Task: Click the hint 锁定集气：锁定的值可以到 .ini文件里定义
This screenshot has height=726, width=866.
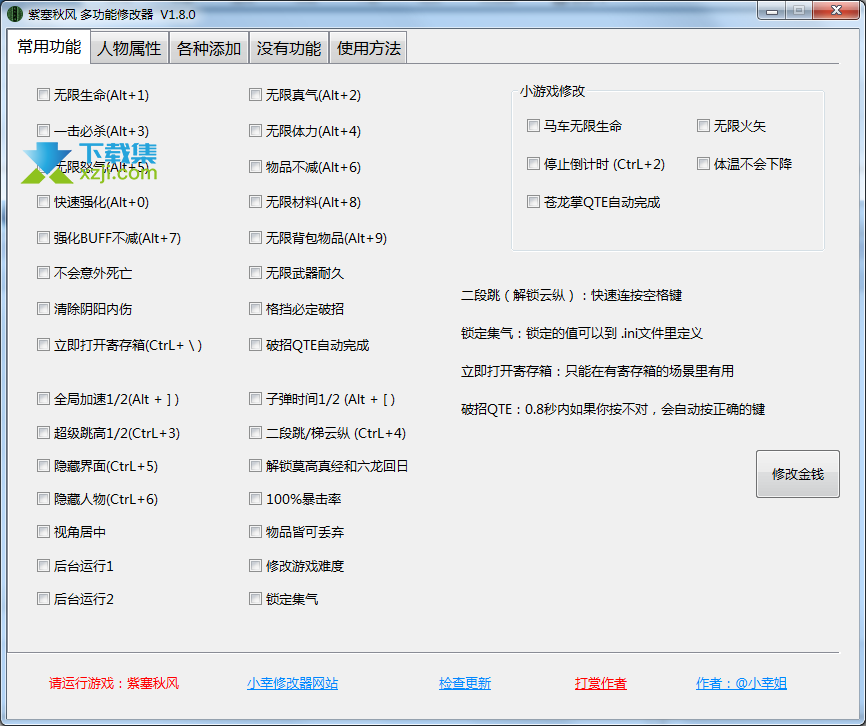Action: tap(582, 333)
